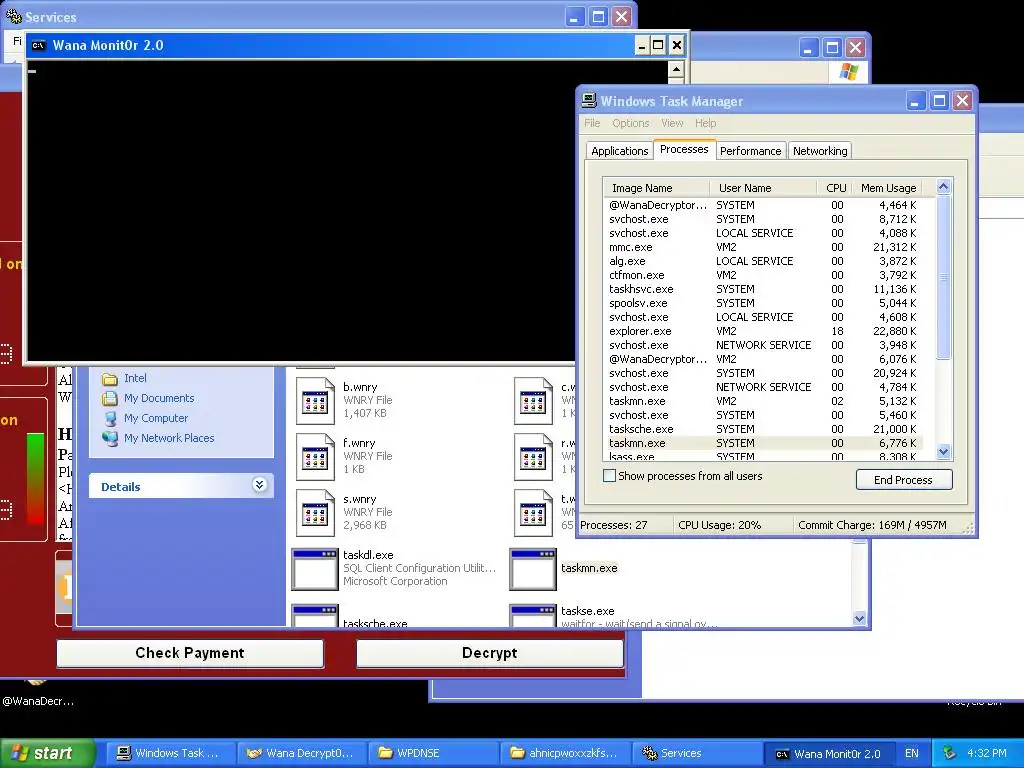
Task: Switch to Services taskbar button
Action: (695, 753)
